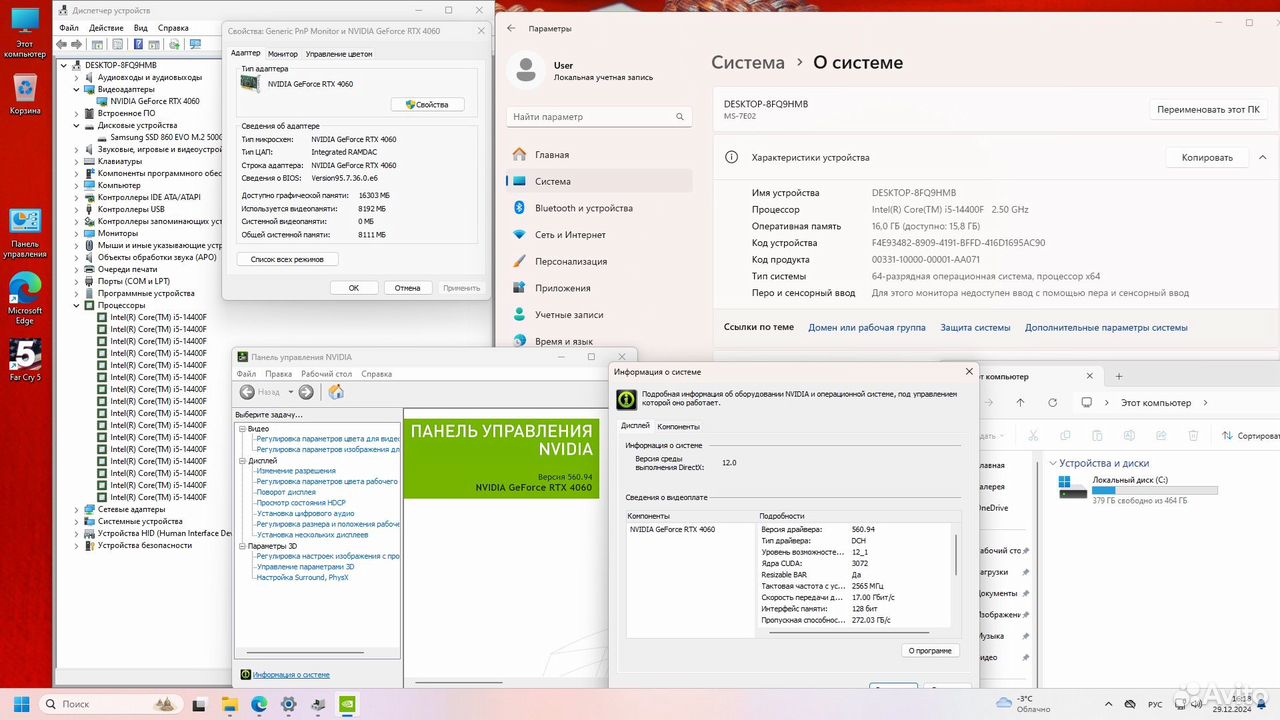Click Свойства button in adapter dialog
Screen dimensions: 1280x720
point(427,104)
